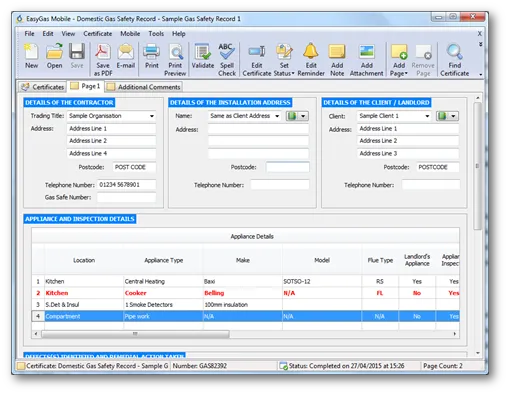The height and width of the screenshot is (394, 508).
Task: Open Print Preview from toolbar
Action: click(x=175, y=60)
